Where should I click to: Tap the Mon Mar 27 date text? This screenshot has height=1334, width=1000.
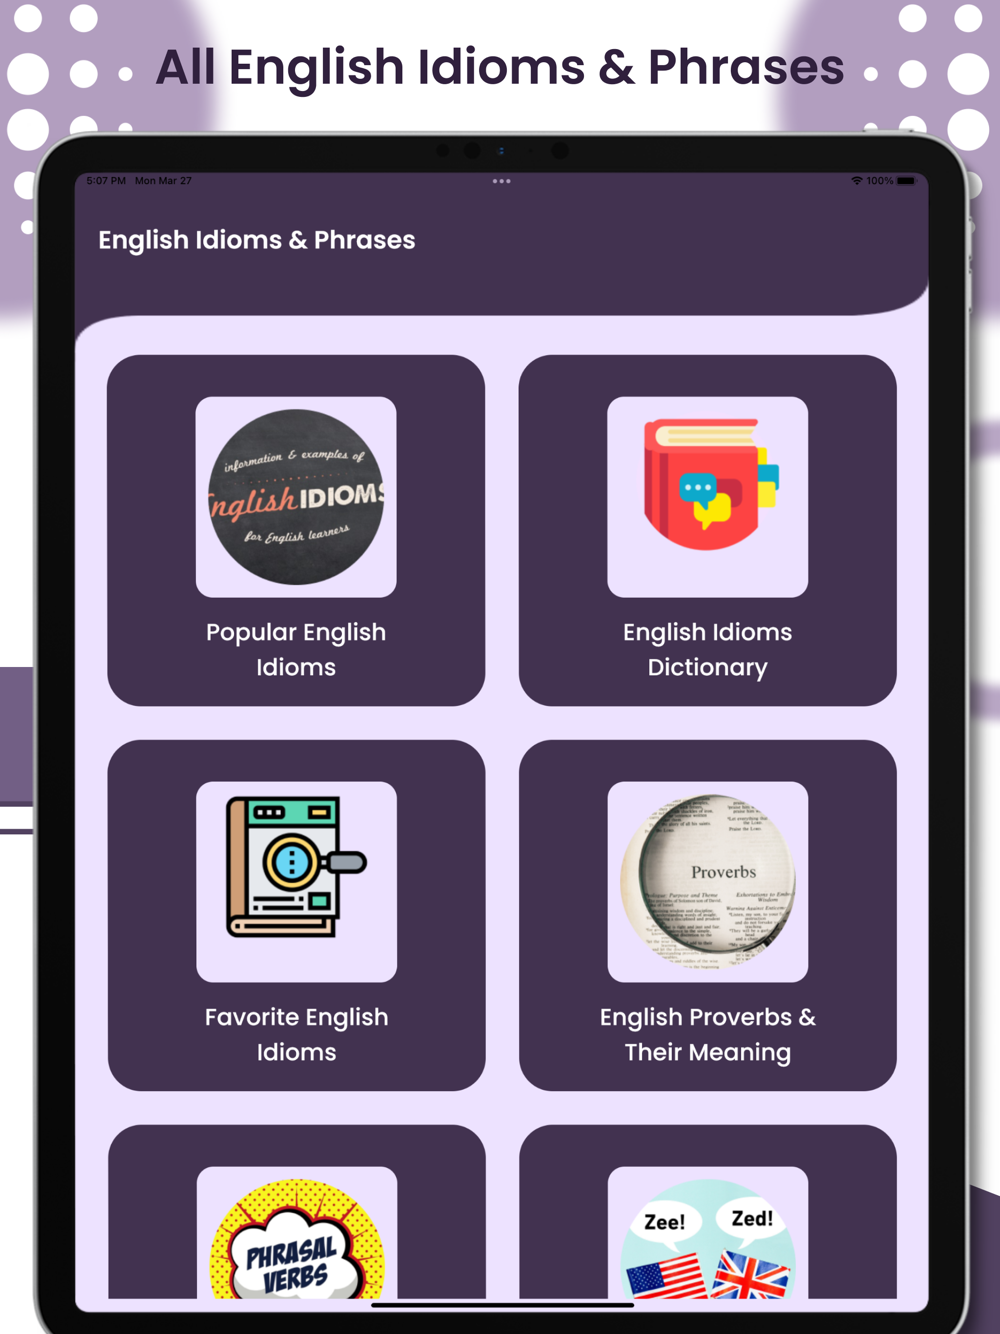click(x=163, y=181)
